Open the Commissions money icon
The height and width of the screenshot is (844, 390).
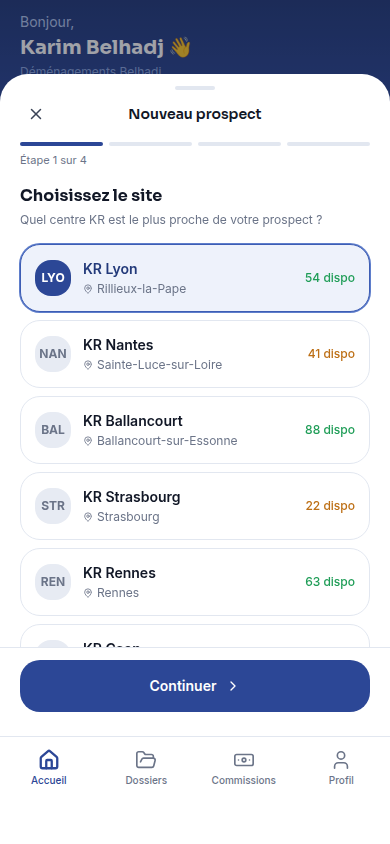tap(244, 760)
